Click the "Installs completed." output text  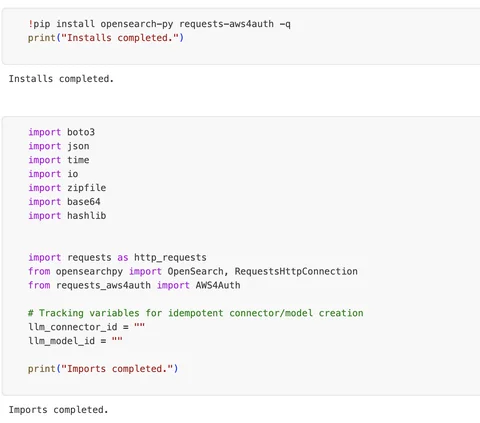(x=61, y=79)
